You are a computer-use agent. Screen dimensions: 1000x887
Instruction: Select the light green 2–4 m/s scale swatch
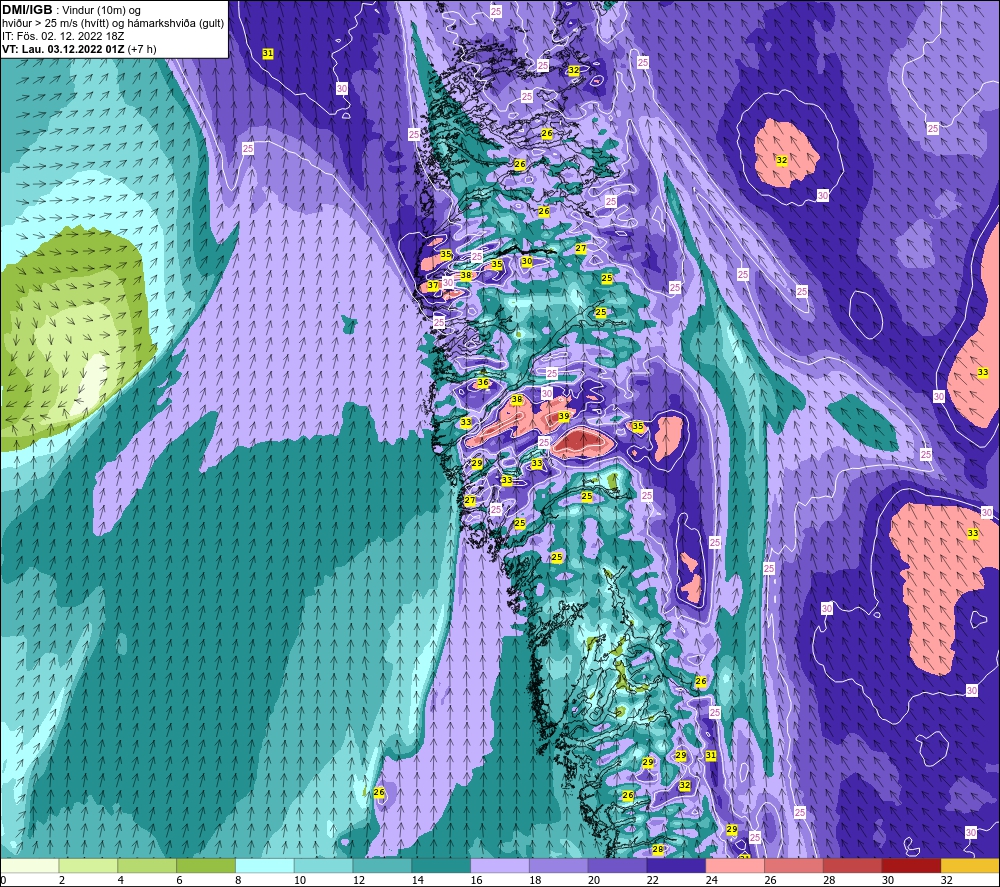point(88,865)
